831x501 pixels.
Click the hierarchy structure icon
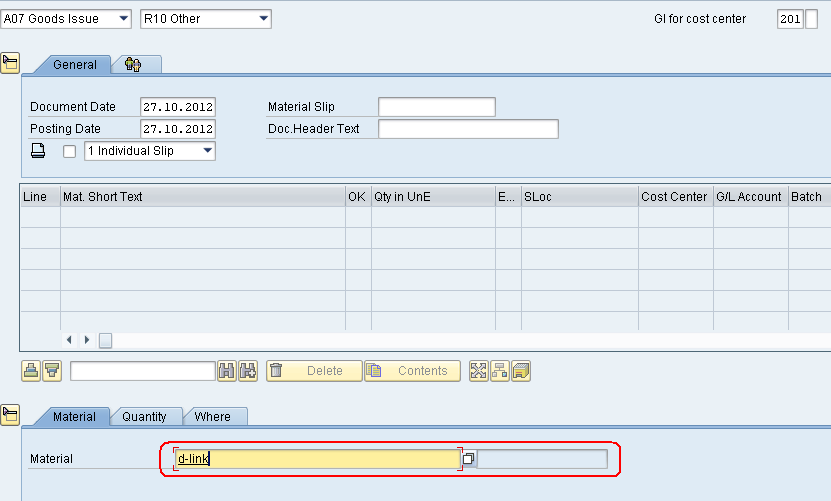(x=500, y=371)
